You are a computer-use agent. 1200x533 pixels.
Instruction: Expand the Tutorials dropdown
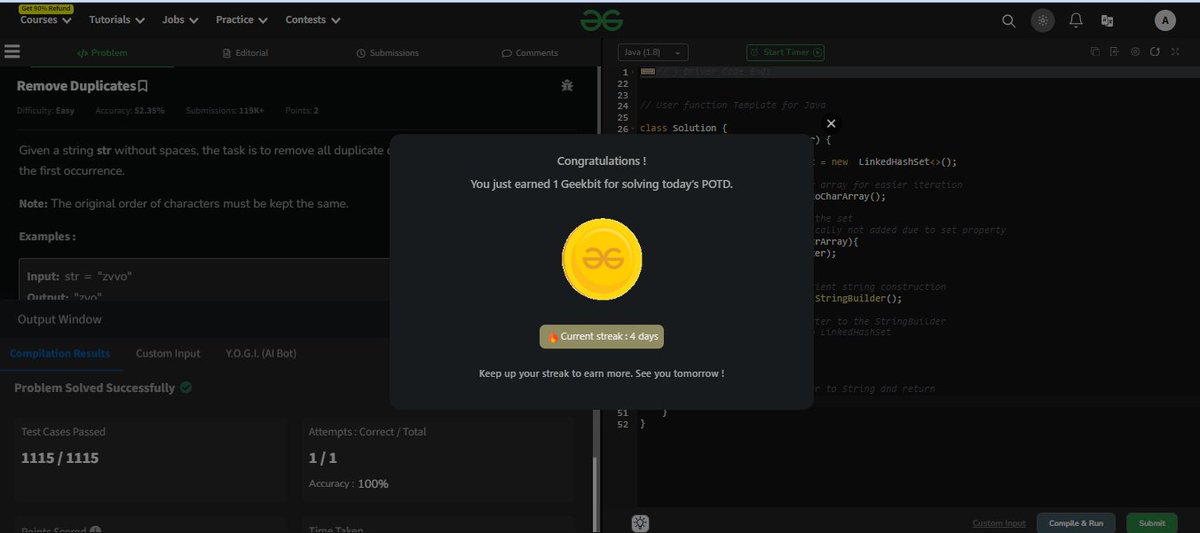(x=117, y=20)
